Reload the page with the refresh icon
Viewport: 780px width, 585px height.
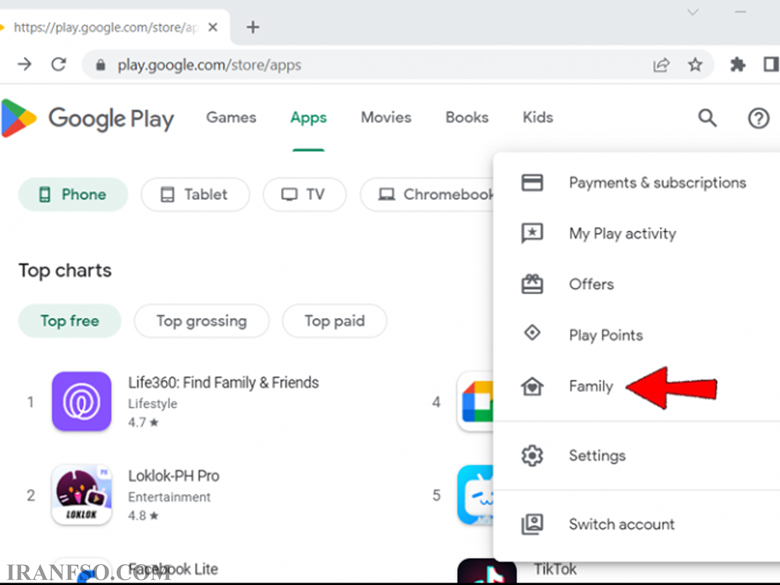click(x=59, y=64)
